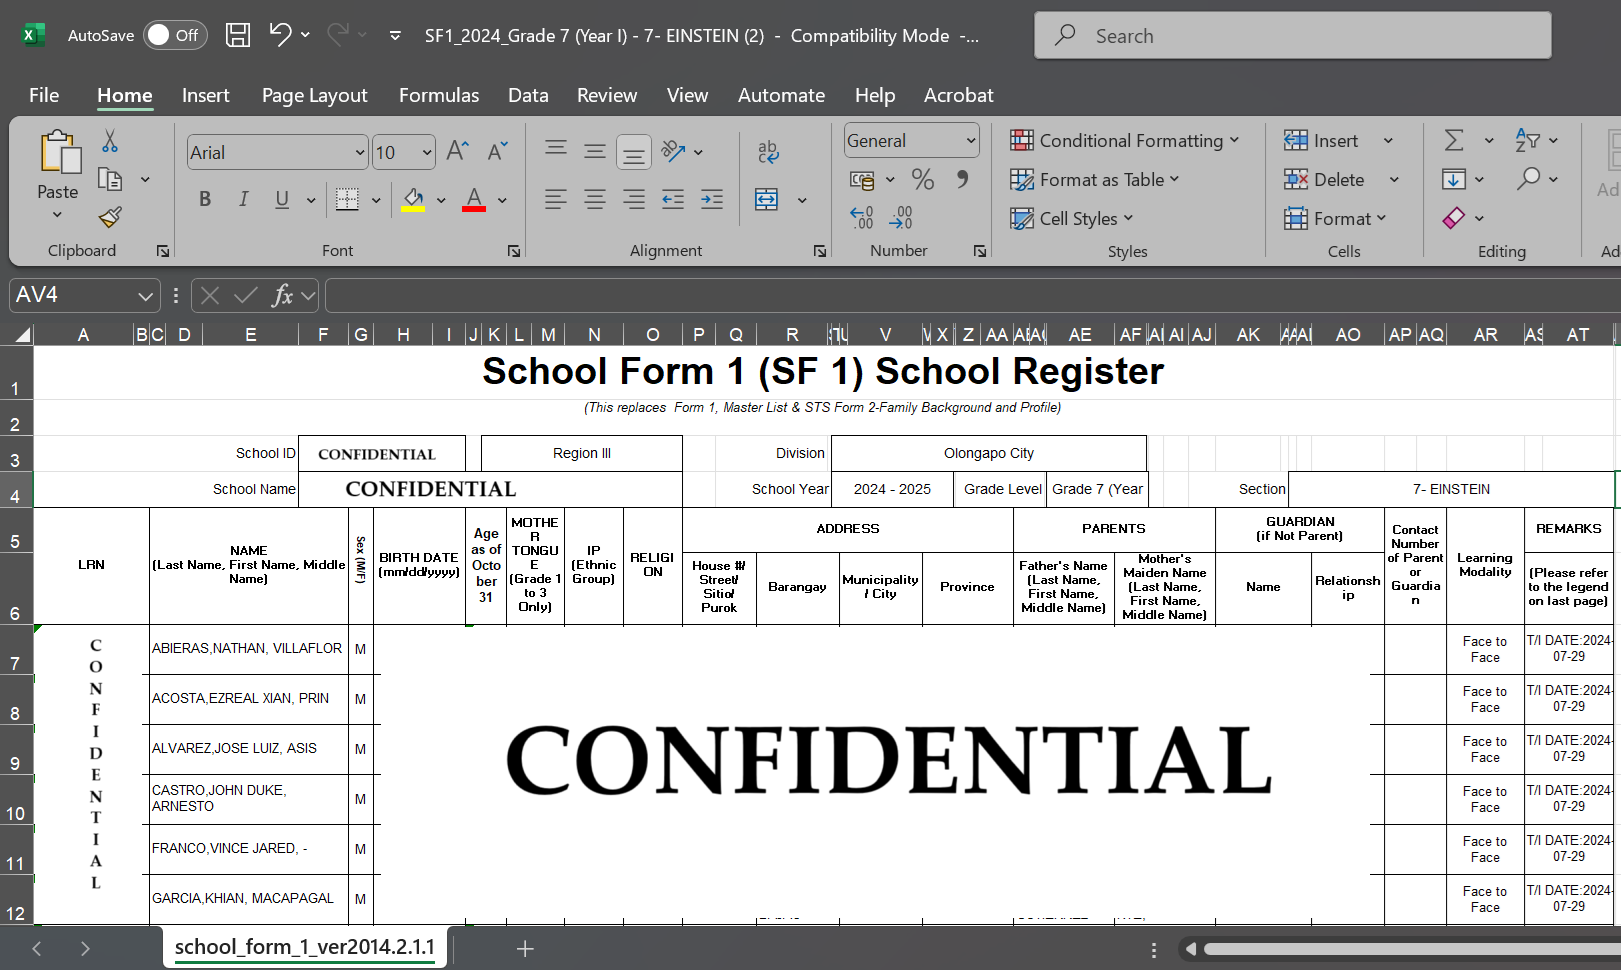Open Conditional Formatting menu
This screenshot has height=970, width=1621.
tap(1125, 141)
